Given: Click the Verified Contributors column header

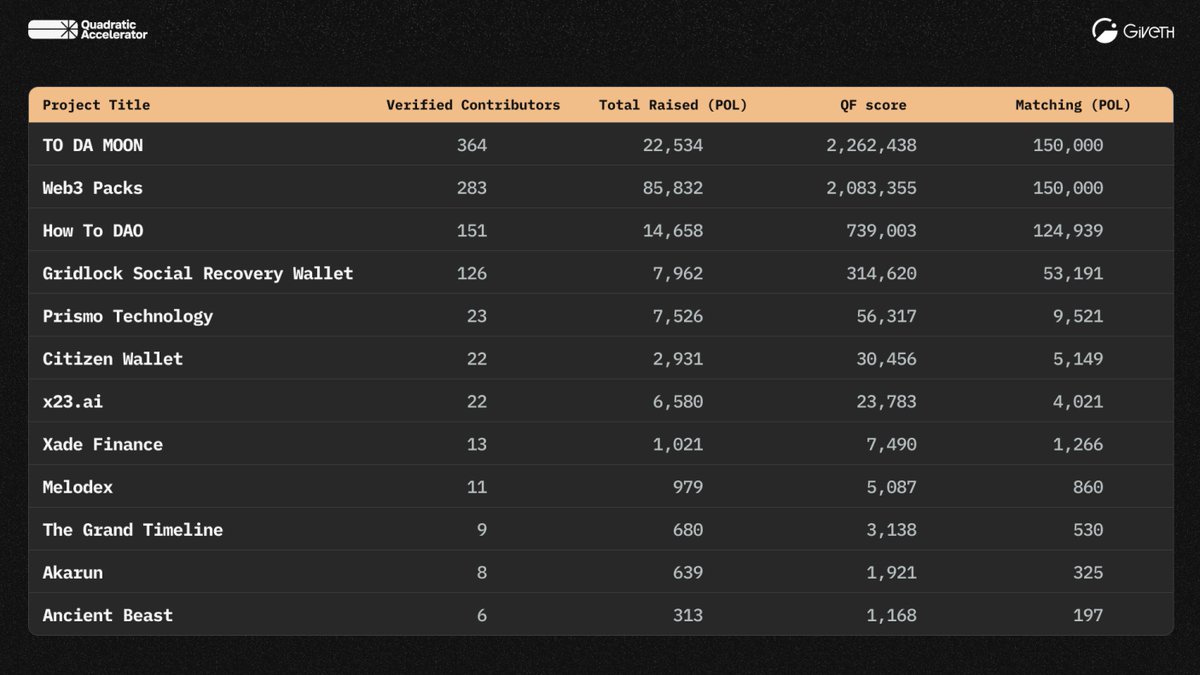Looking at the screenshot, I should pos(473,105).
